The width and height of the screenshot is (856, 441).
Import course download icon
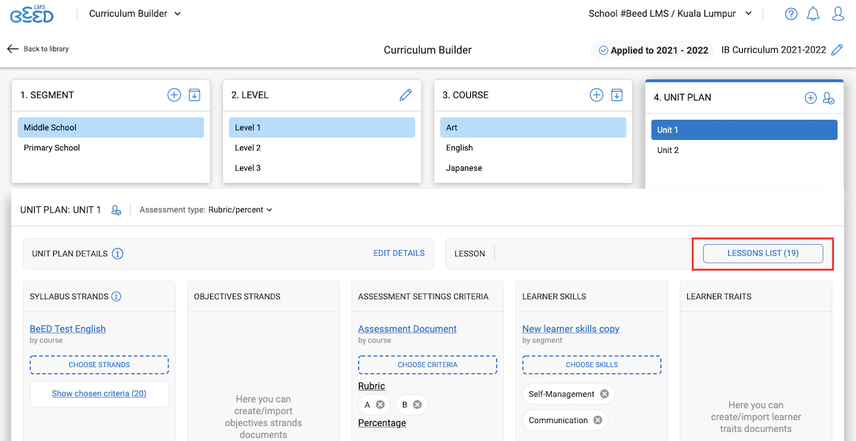click(x=616, y=95)
